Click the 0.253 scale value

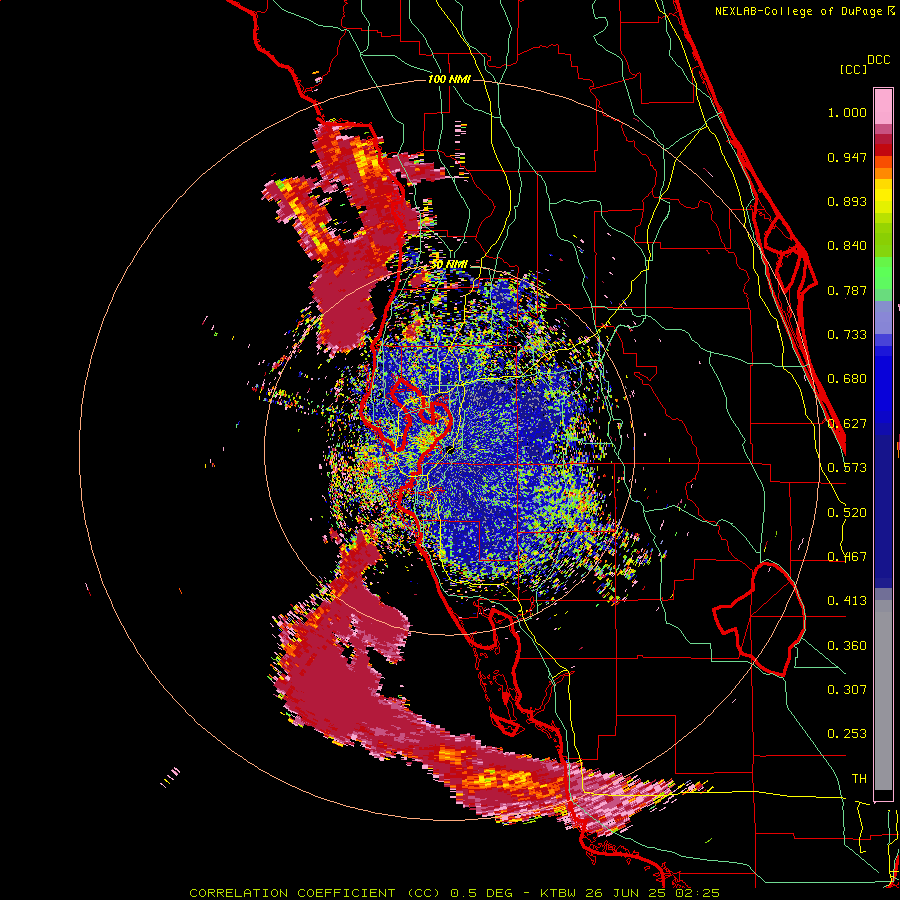[x=847, y=734]
